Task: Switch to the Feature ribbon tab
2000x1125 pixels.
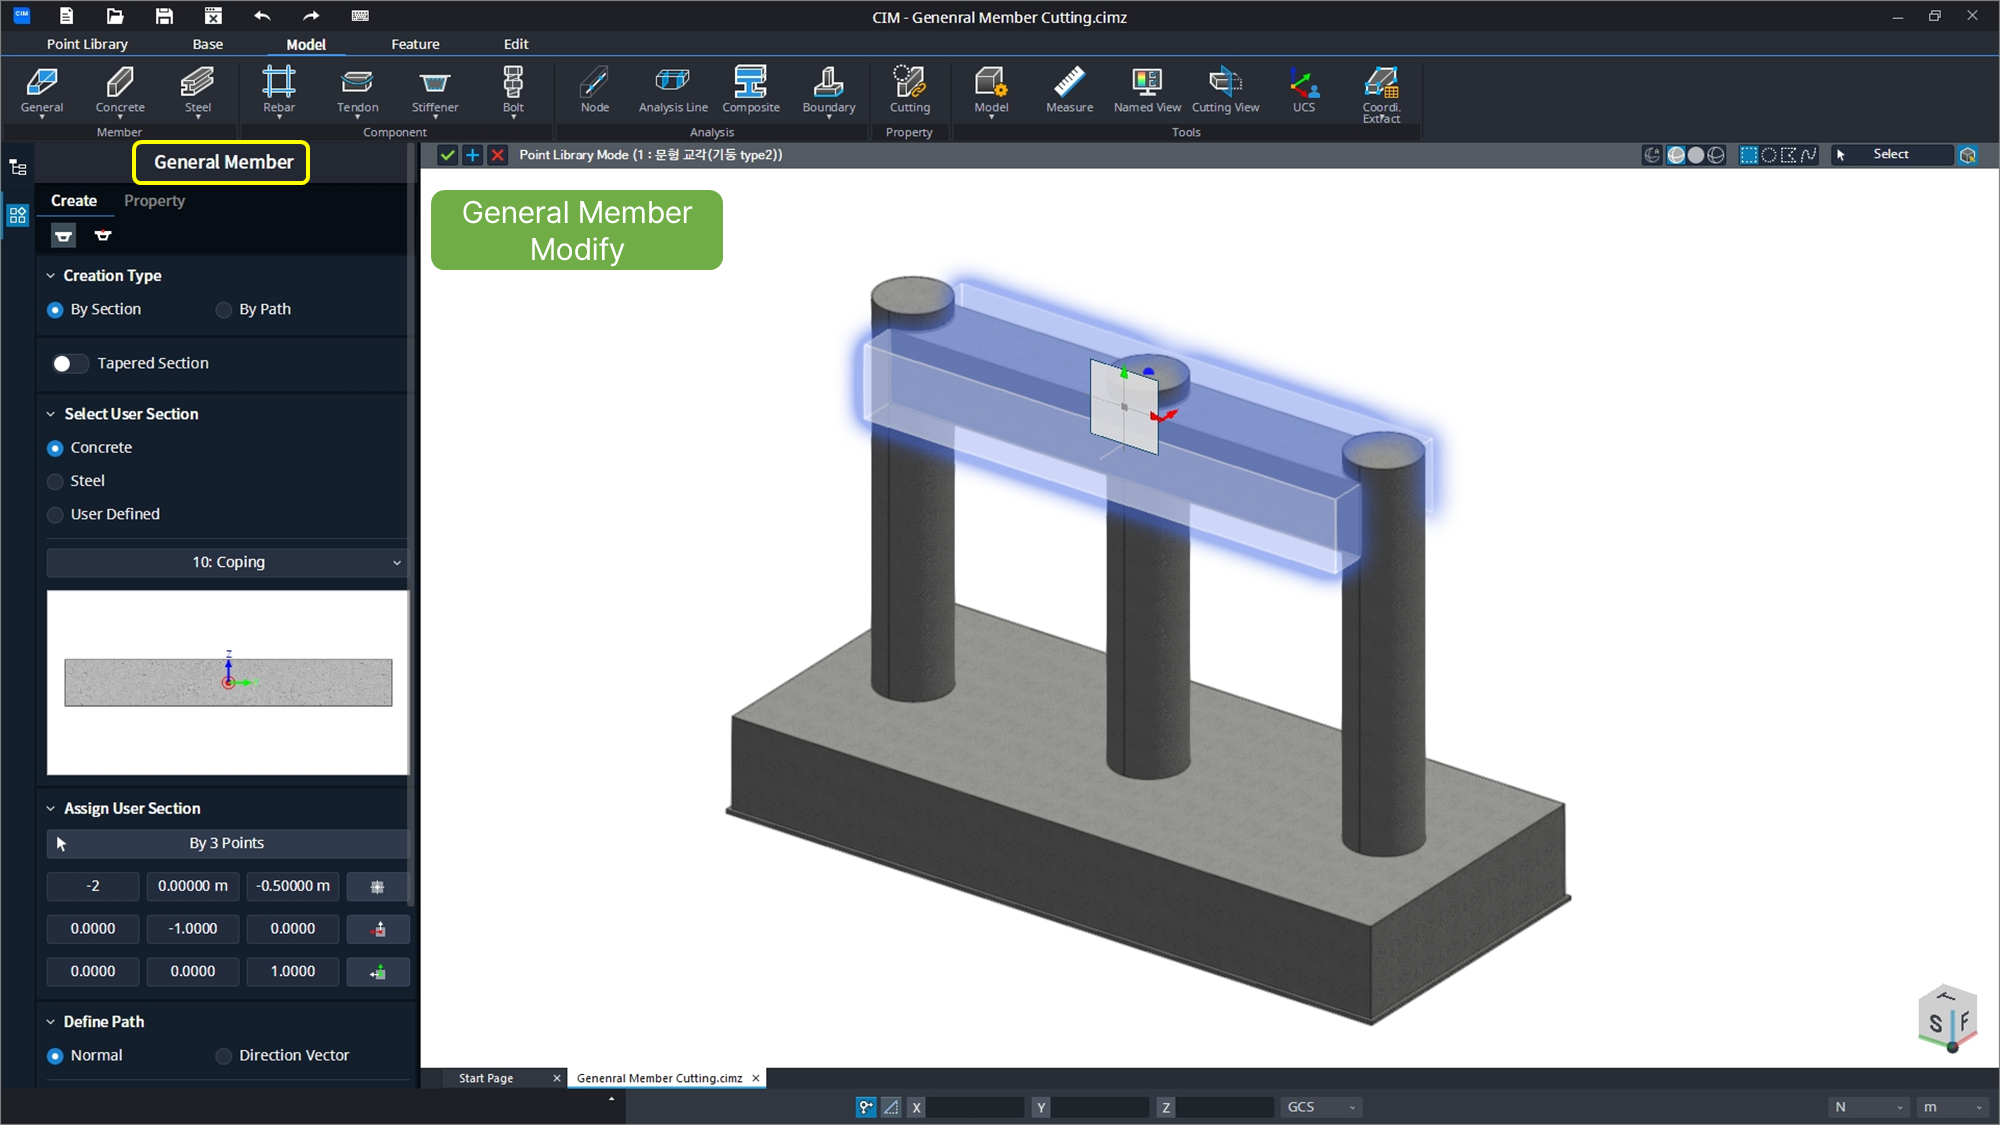Action: (x=415, y=44)
